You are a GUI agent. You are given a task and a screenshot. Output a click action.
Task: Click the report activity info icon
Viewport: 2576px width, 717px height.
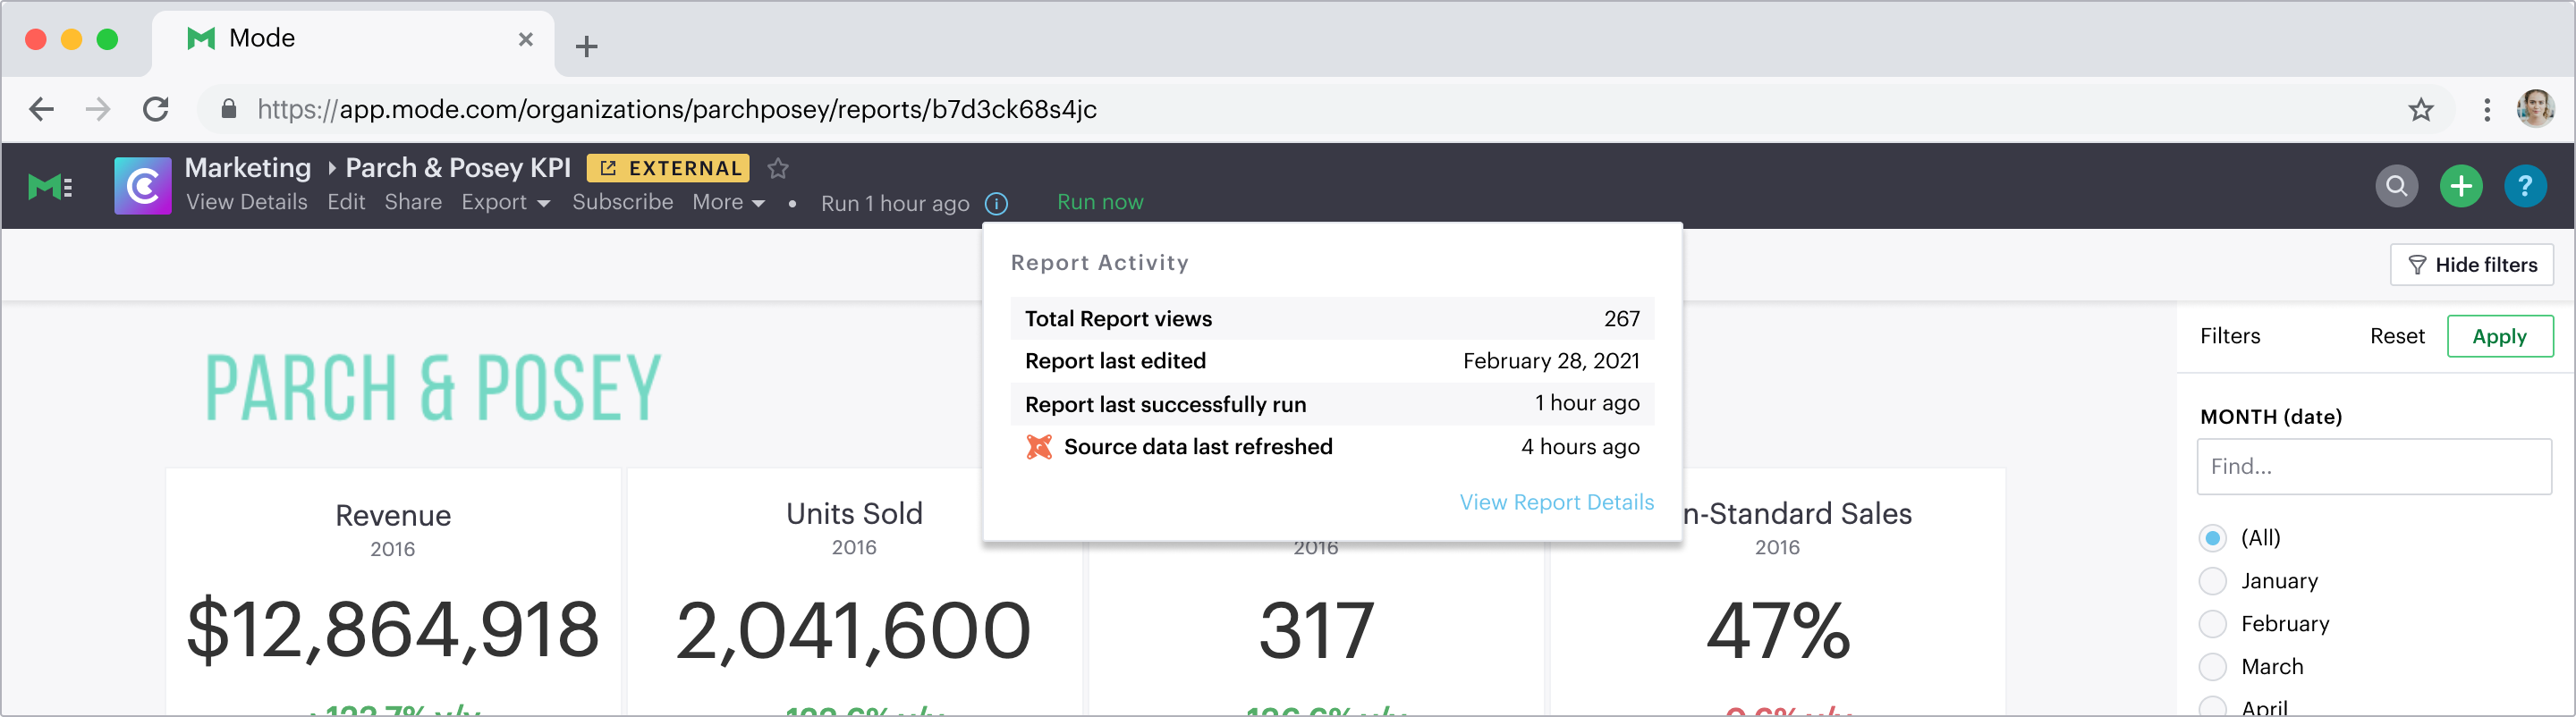pos(996,204)
